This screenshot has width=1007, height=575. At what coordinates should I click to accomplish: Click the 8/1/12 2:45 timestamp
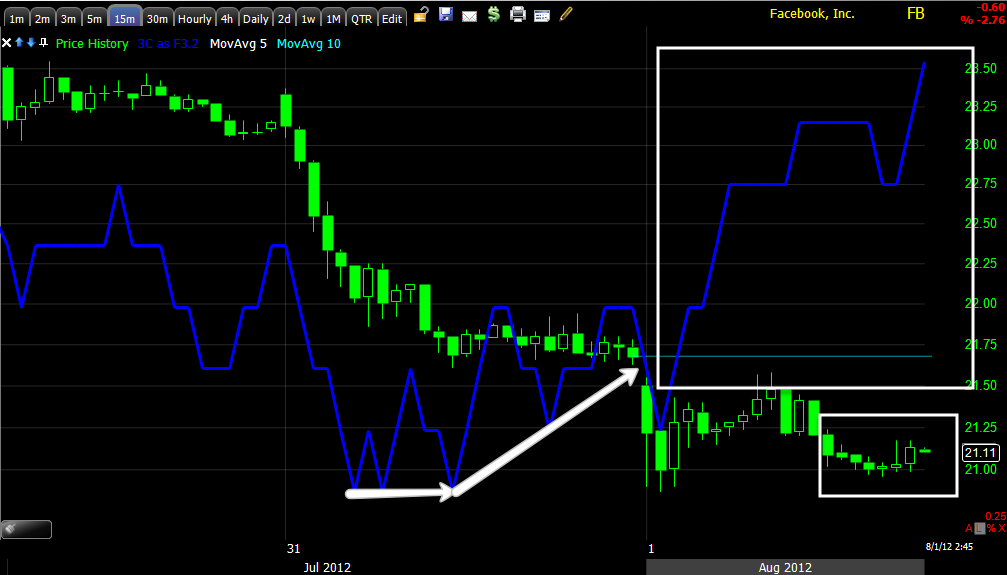[x=949, y=547]
